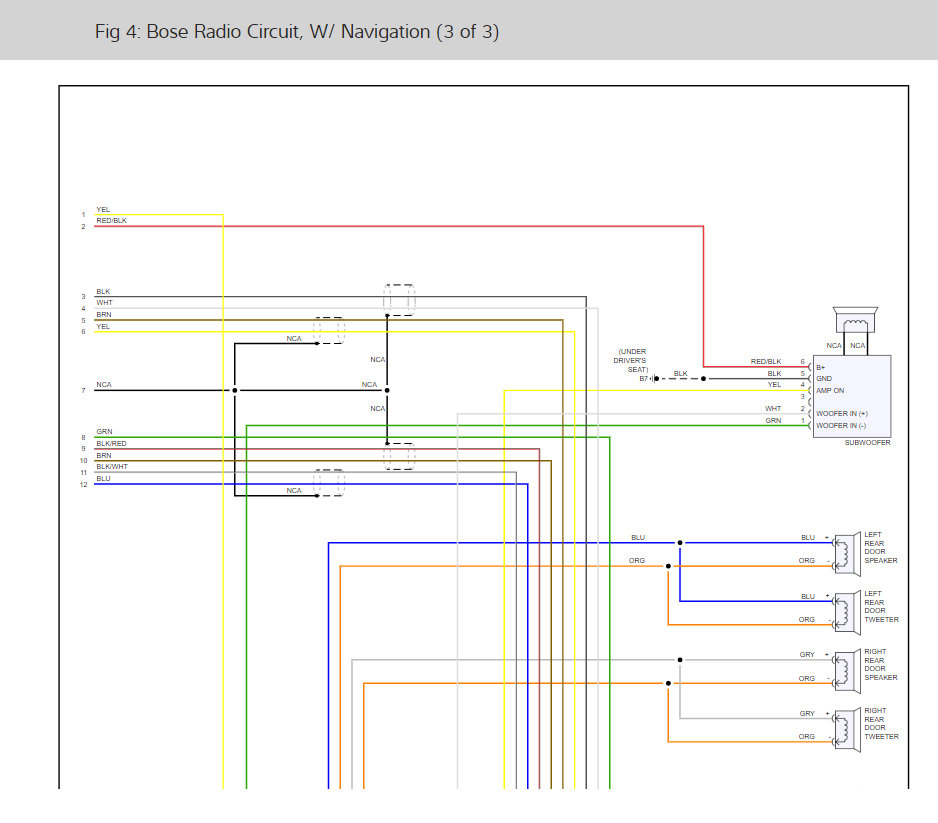
Task: Click 'RIGHT REAR DOOR SPEAKER' caption
Action: click(881, 665)
